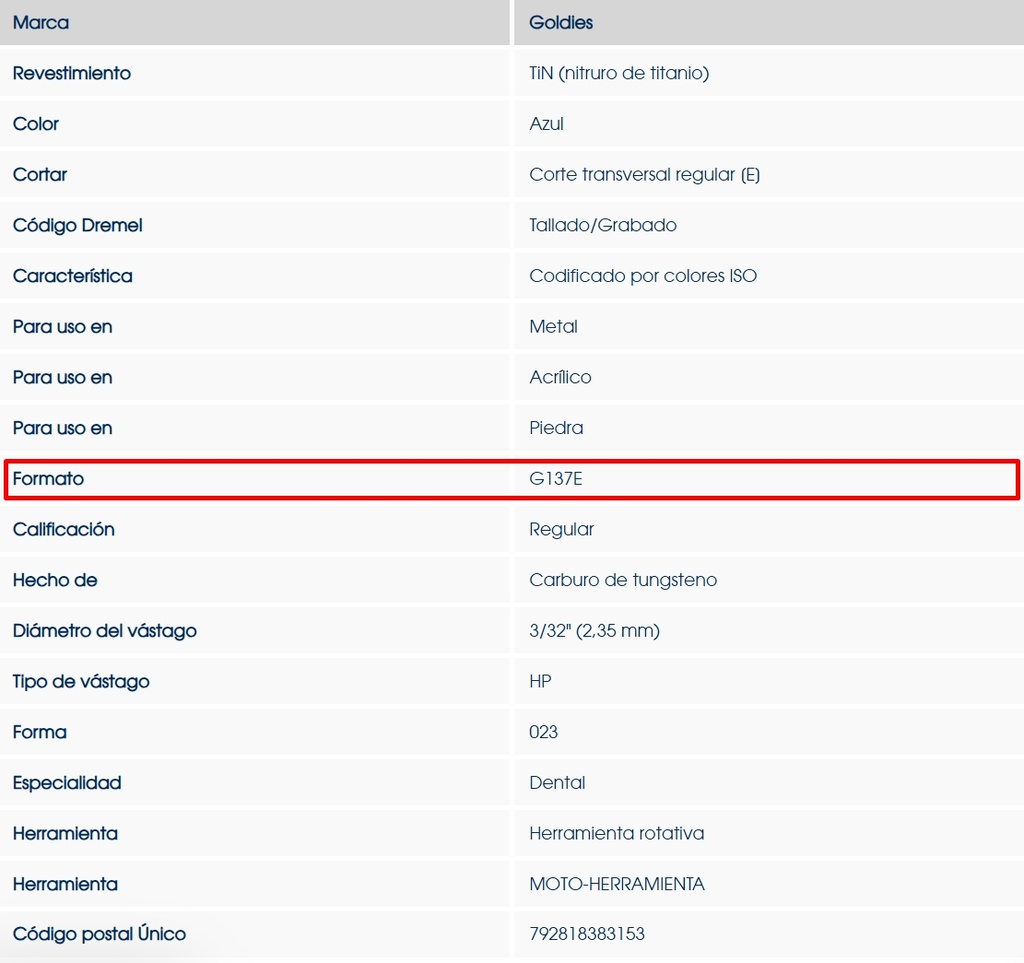Click the 3/32" (2,35 mm) diameter value

tap(594, 631)
